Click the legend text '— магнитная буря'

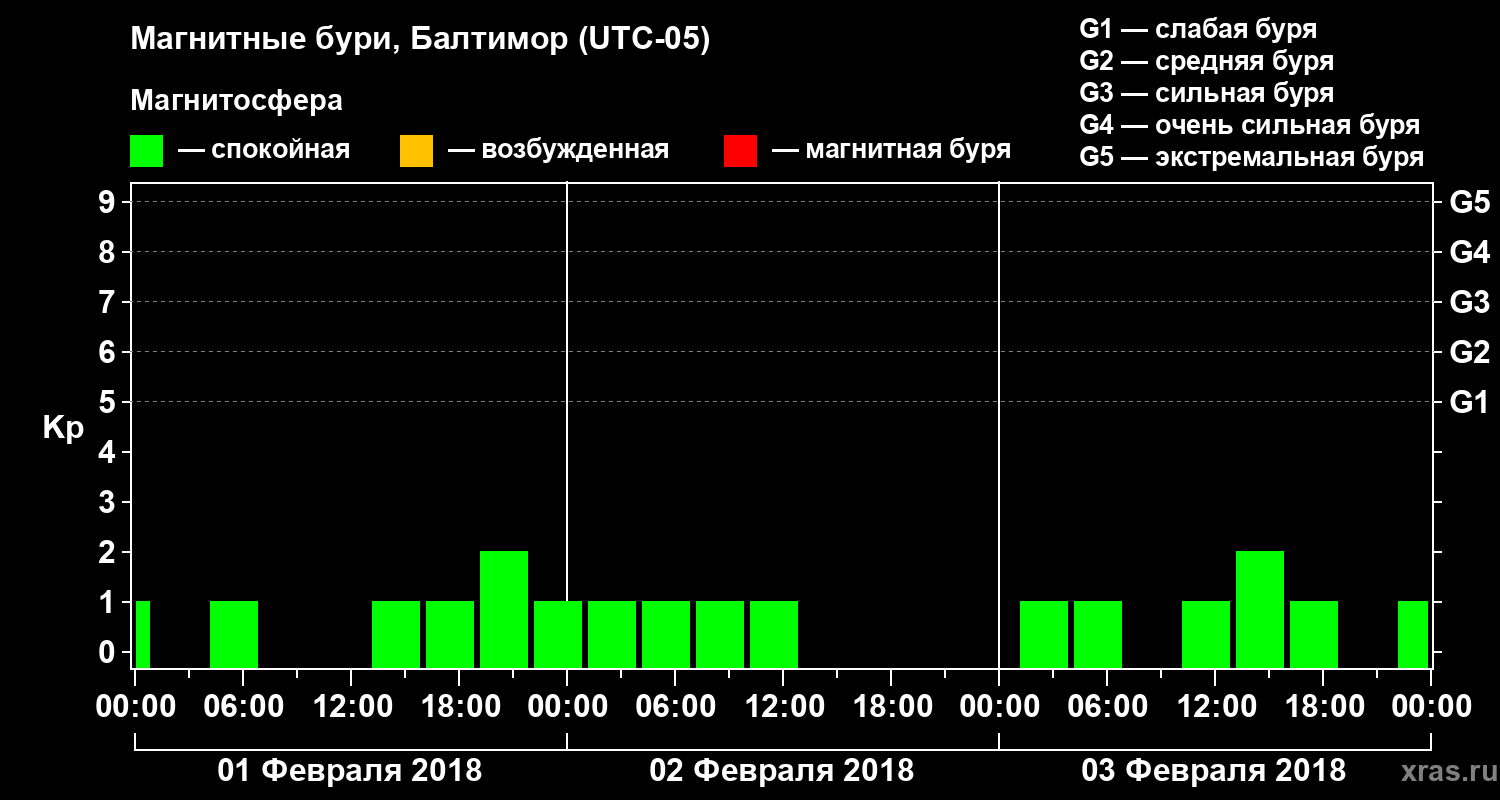click(x=891, y=150)
